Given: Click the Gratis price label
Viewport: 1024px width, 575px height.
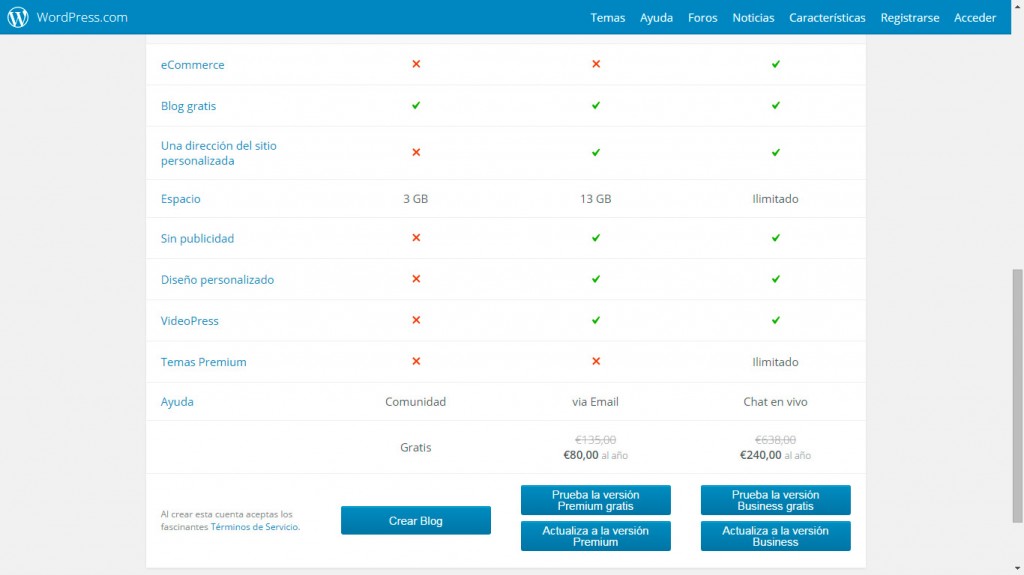Looking at the screenshot, I should (415, 448).
